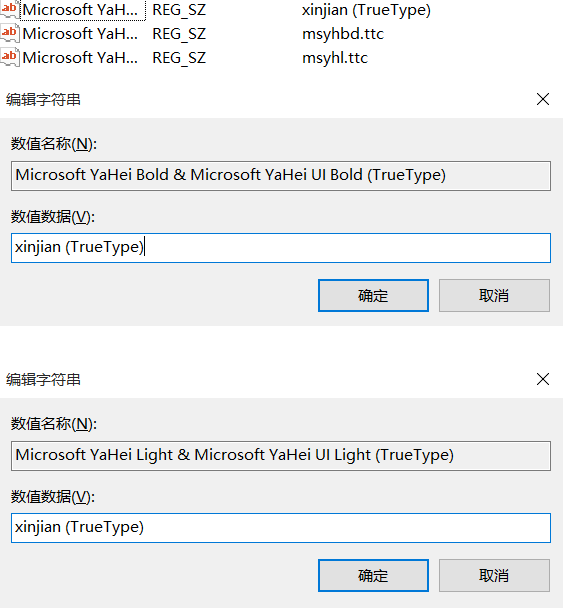The image size is (563, 608).
Task: Close the lower edit string dialog
Action: pos(543,379)
